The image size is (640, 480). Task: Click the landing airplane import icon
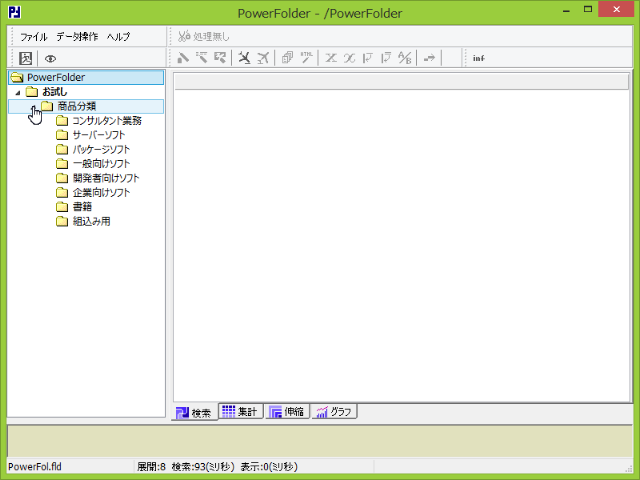[x=244, y=58]
